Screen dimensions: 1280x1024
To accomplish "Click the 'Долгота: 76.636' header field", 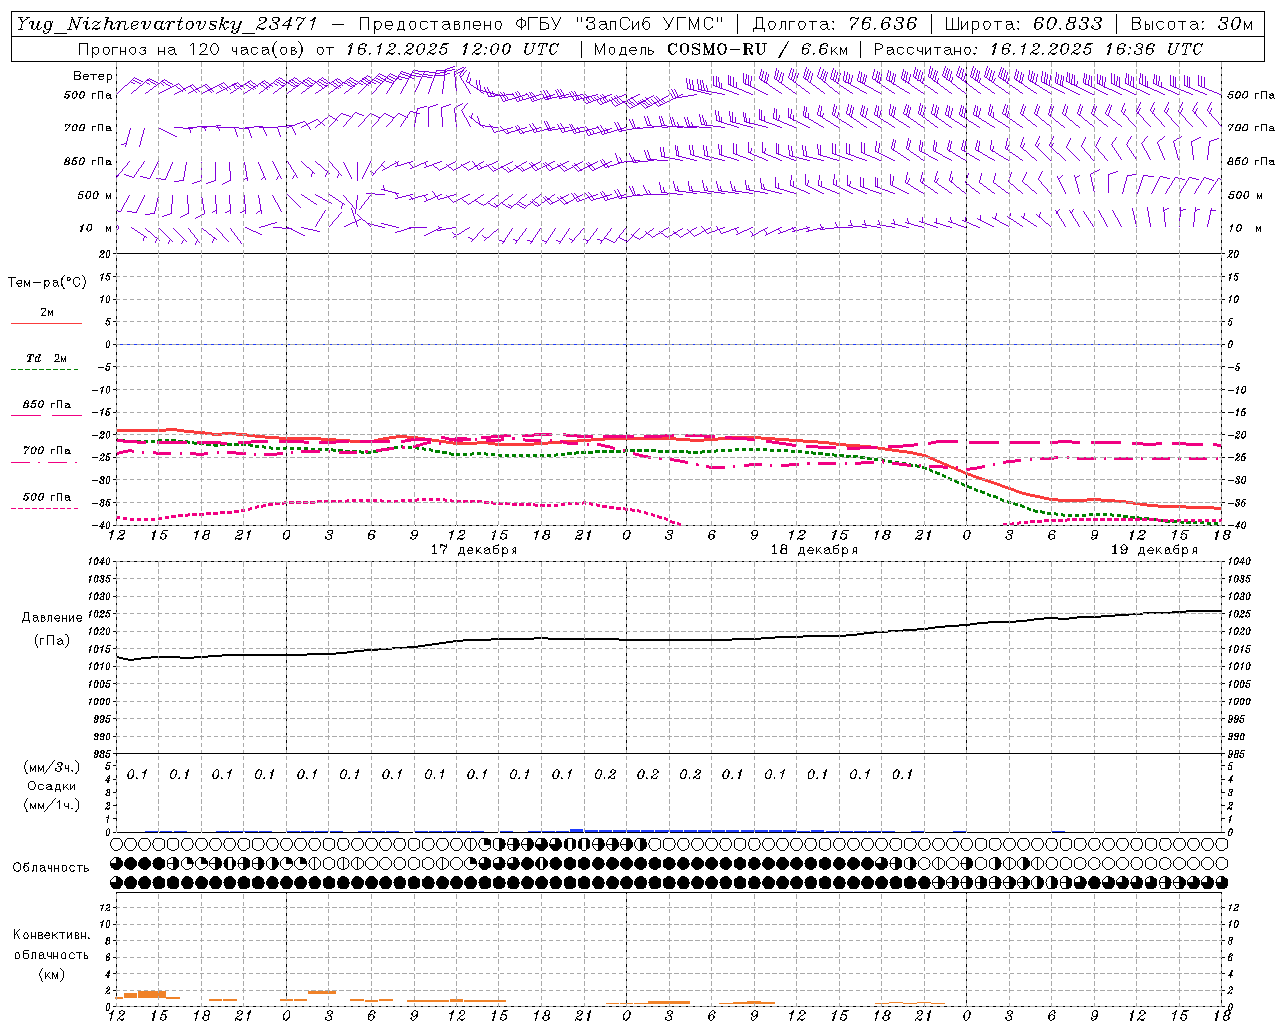I will [834, 24].
